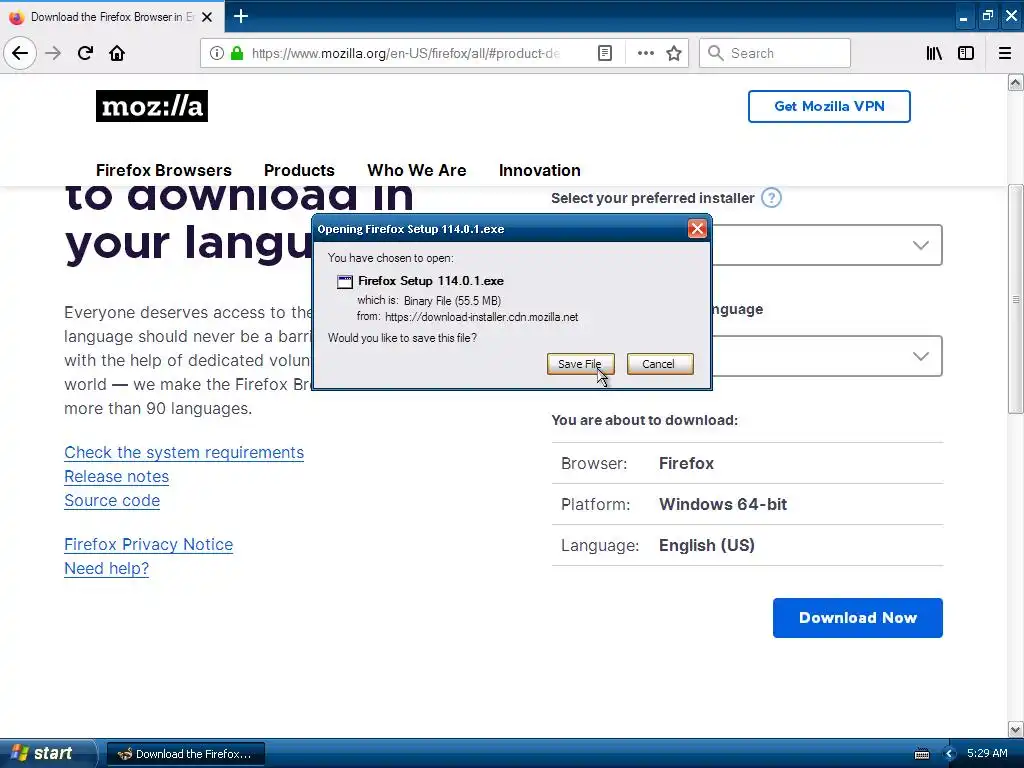
Task: Close the Opening Firefox Setup dialog
Action: coord(697,229)
